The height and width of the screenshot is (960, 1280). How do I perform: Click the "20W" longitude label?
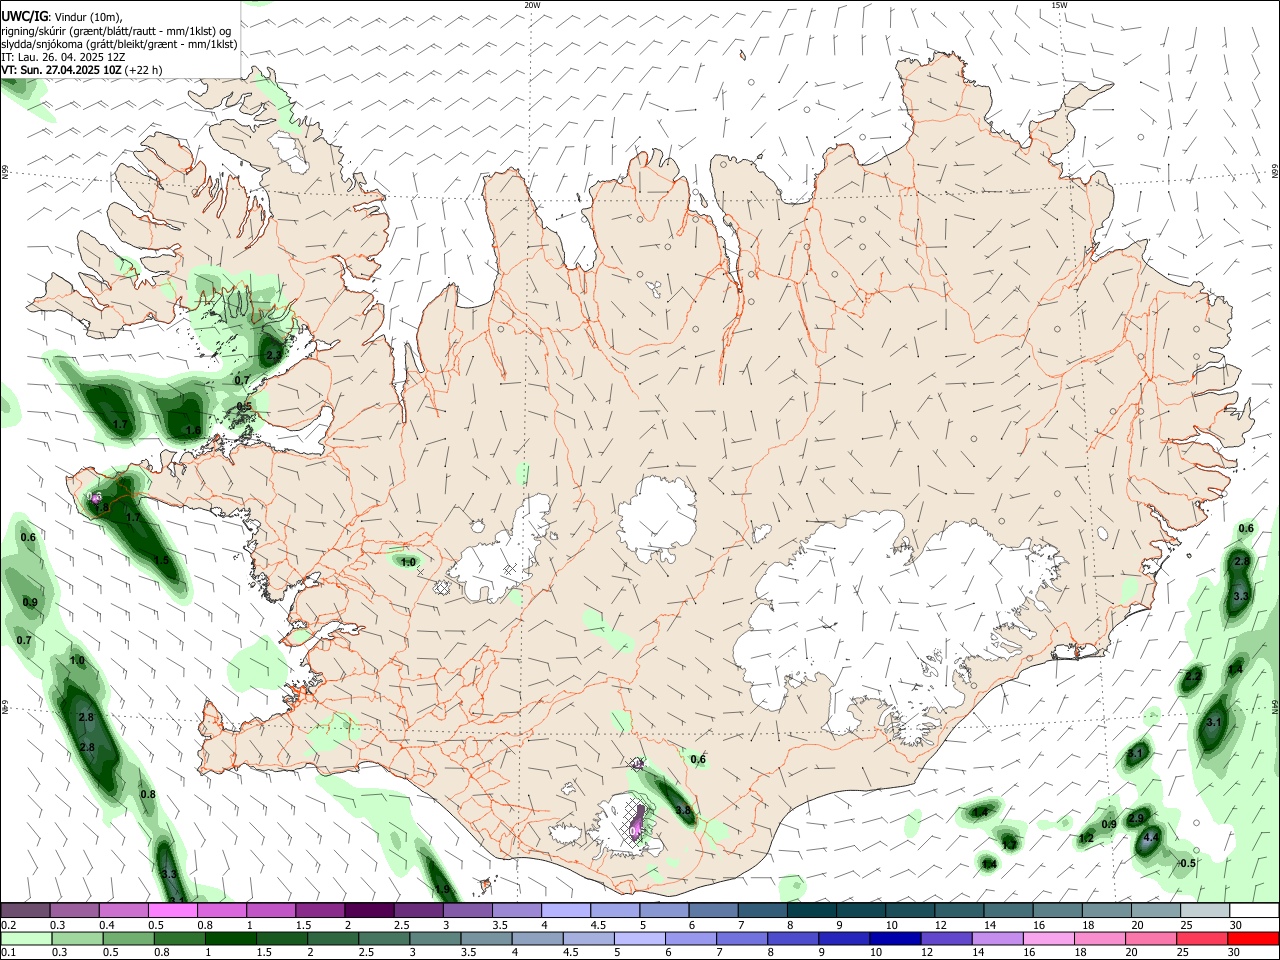(x=532, y=5)
